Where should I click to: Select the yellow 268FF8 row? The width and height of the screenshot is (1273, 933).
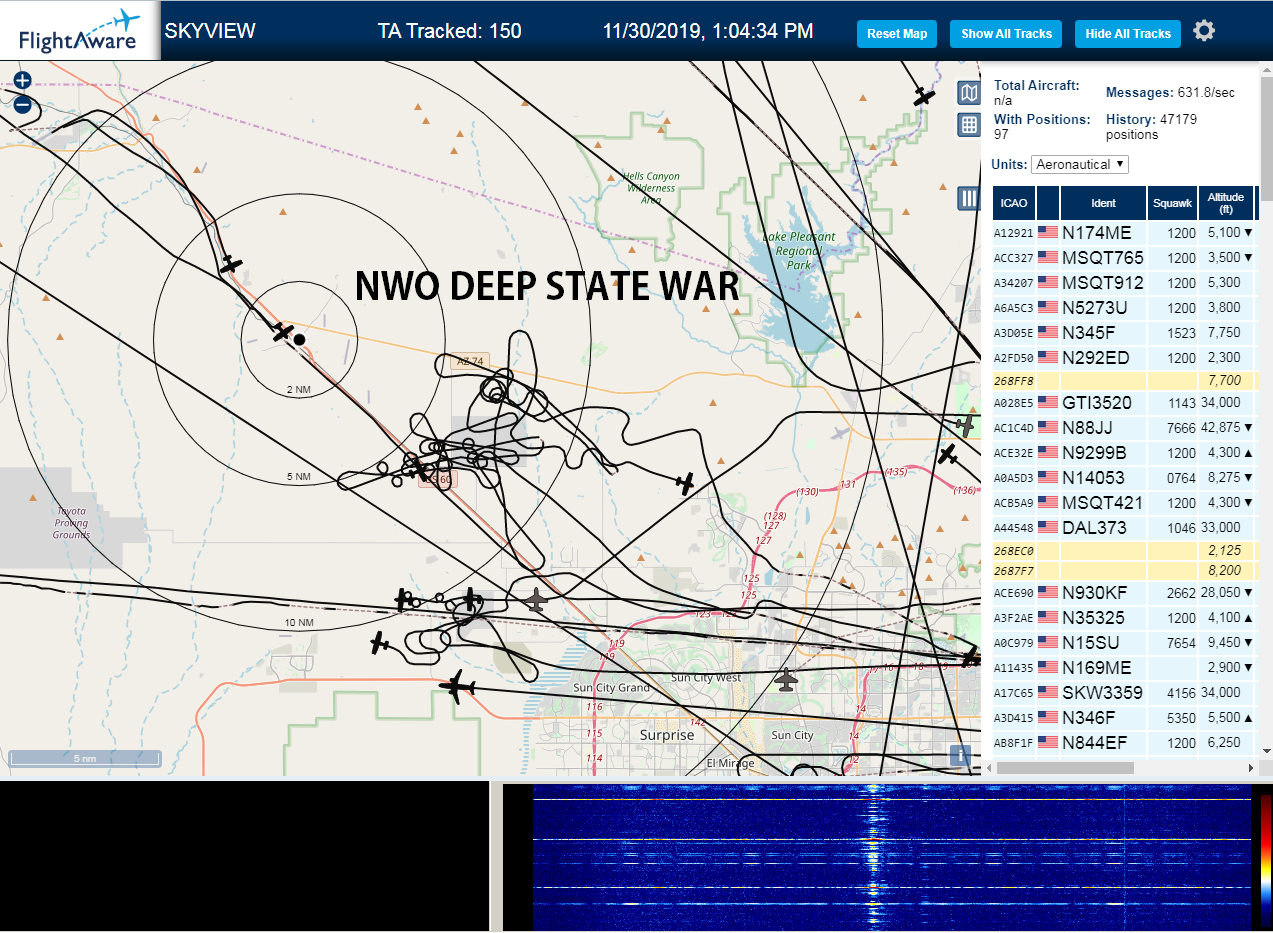(x=1125, y=381)
